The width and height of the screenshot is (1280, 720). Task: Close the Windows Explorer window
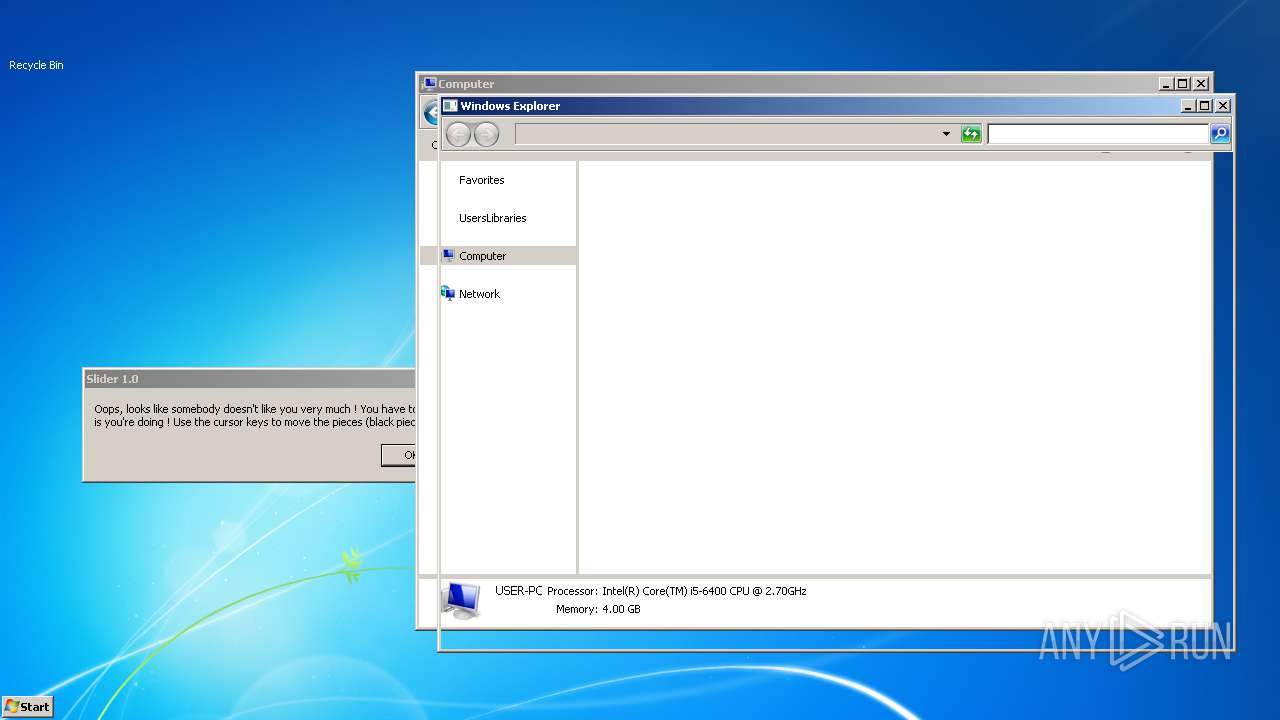[x=1223, y=106]
